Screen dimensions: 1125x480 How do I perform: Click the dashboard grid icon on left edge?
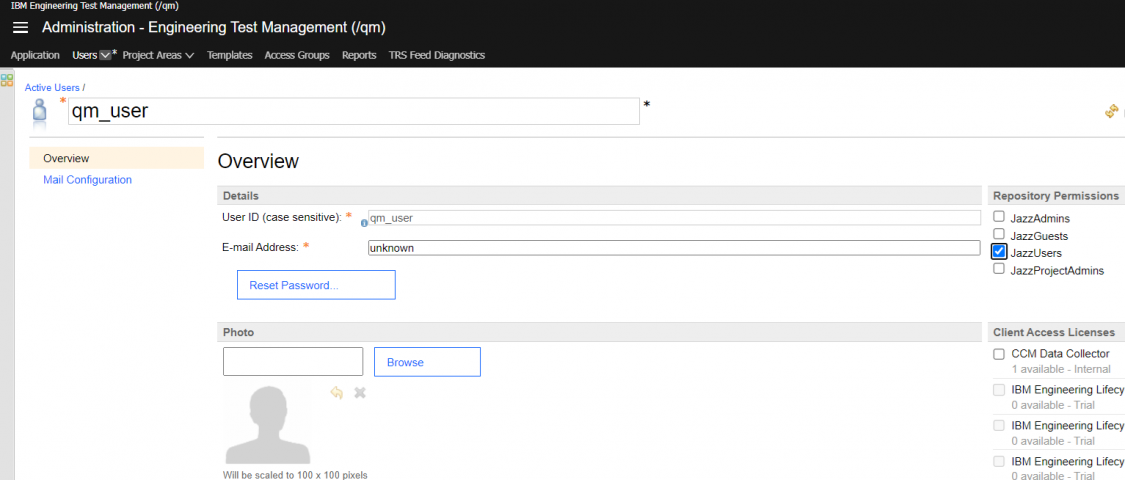click(x=7, y=80)
